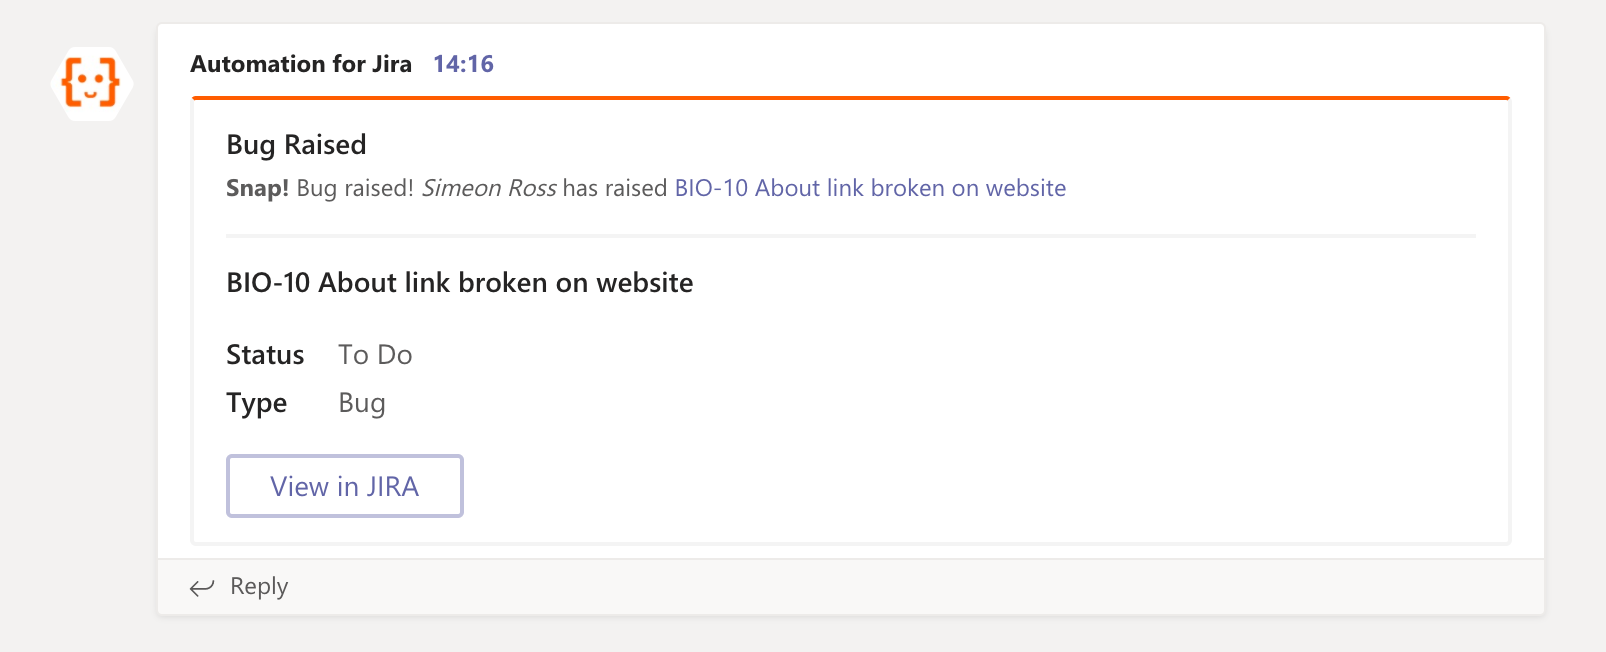Click the bold BIO-10 issue heading
This screenshot has height=652, width=1606.
point(459,283)
